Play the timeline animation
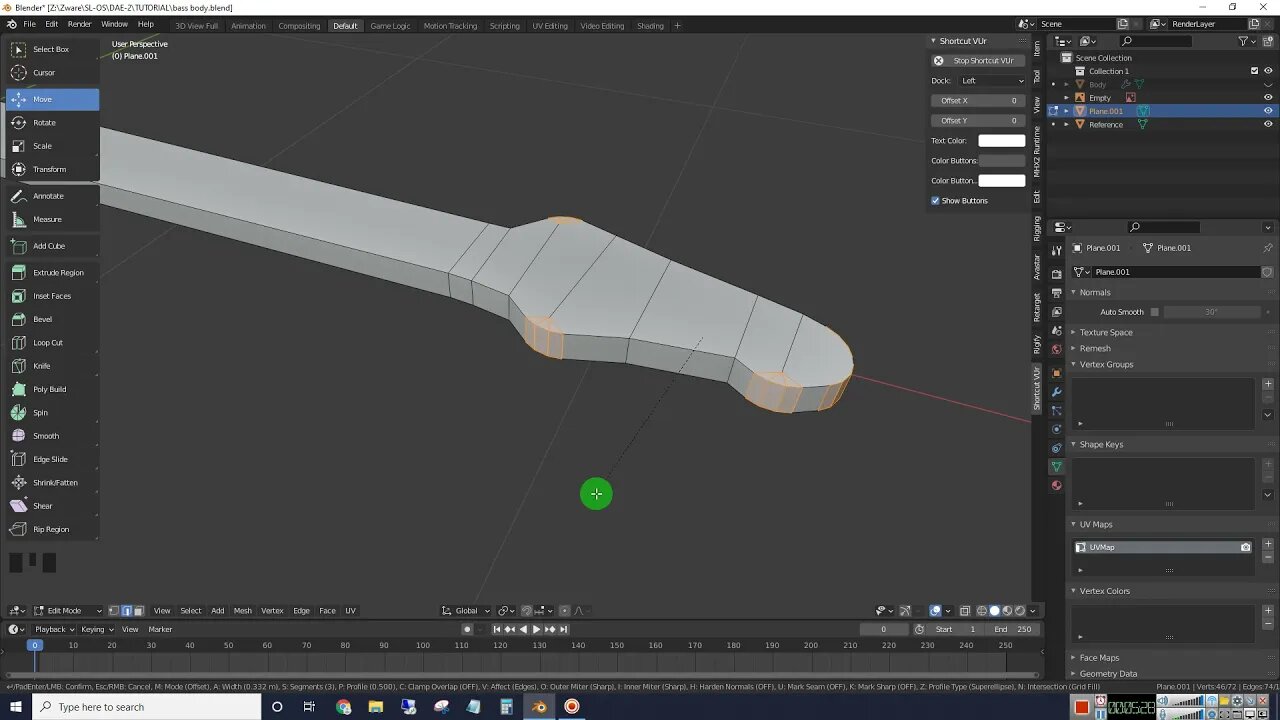 tap(536, 629)
